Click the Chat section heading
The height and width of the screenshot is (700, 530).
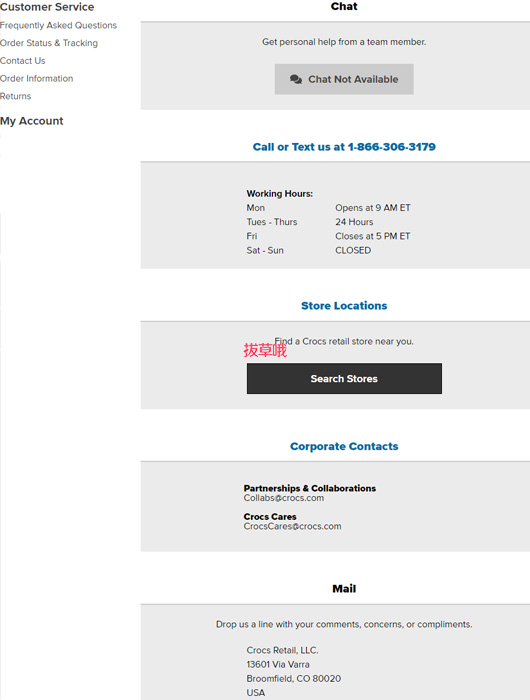point(344,6)
